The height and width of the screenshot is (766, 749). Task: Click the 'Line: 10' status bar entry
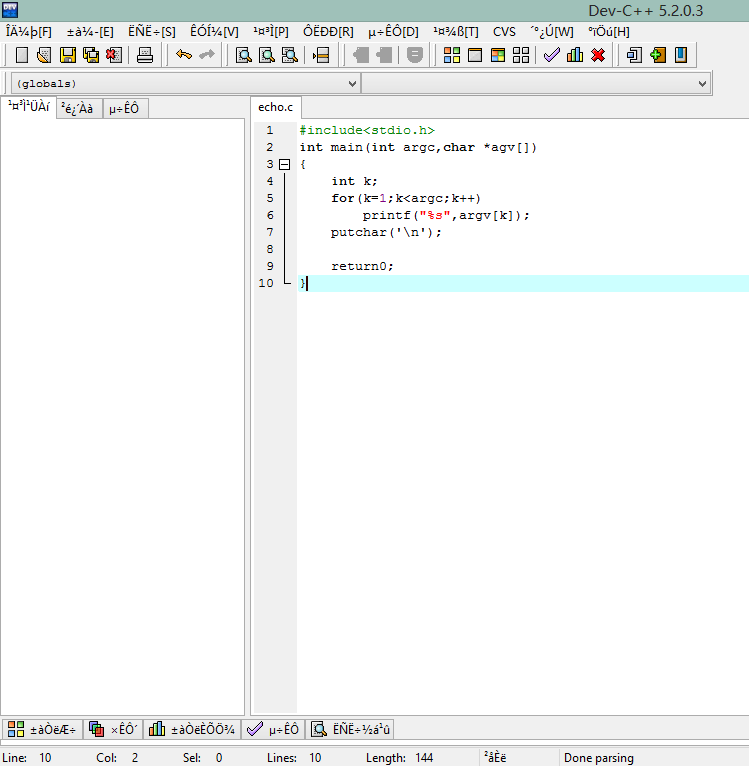point(26,758)
